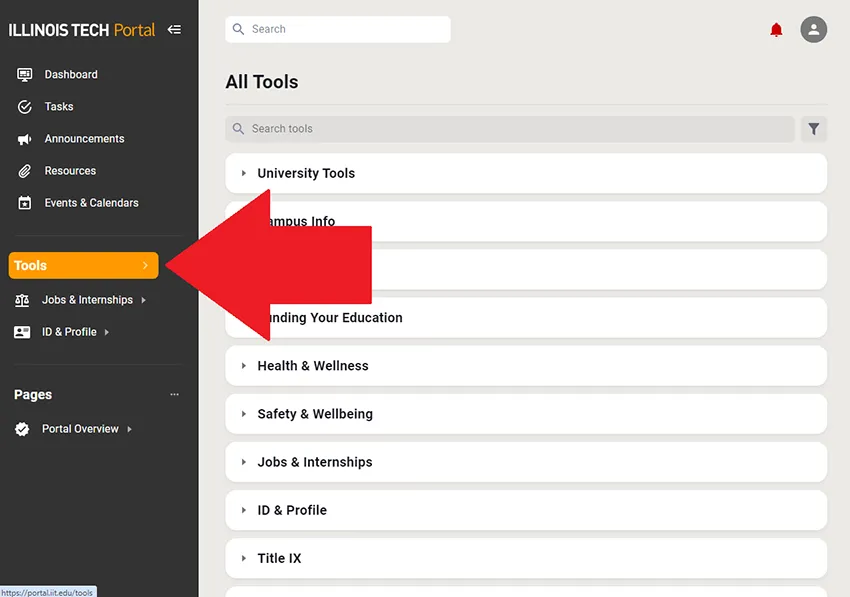Click the magnifier icon in the top search bar
This screenshot has height=597, width=850.
[x=238, y=29]
